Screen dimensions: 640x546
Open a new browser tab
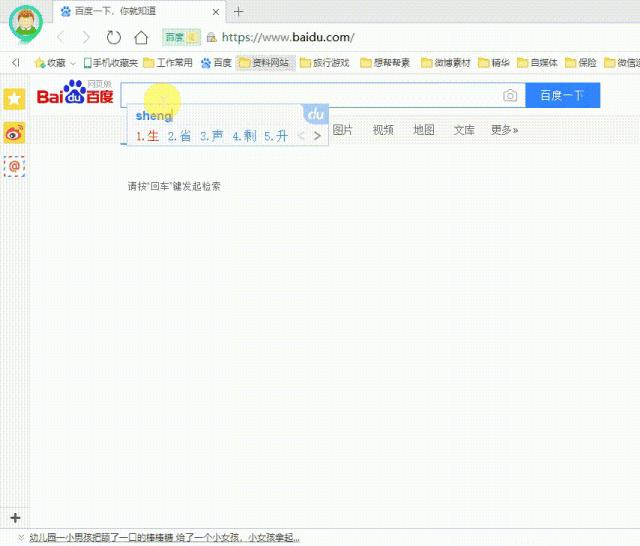[239, 12]
